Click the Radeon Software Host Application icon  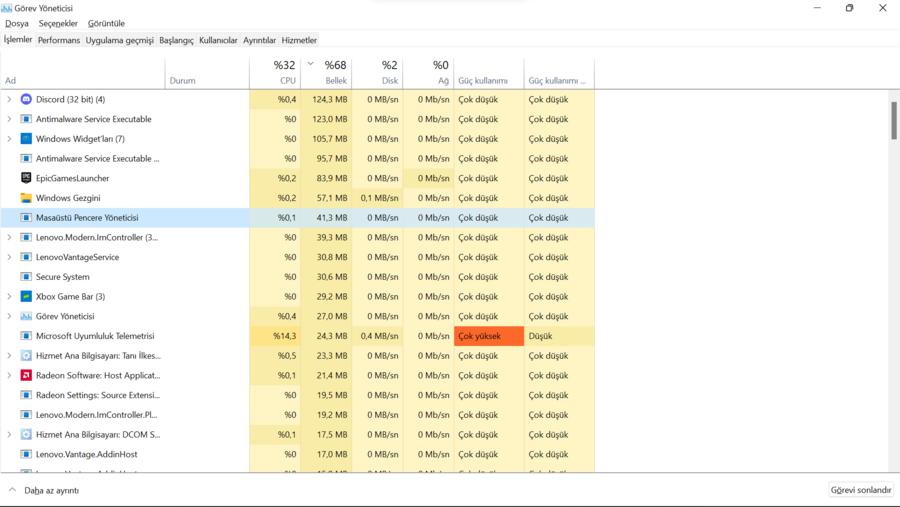(26, 376)
